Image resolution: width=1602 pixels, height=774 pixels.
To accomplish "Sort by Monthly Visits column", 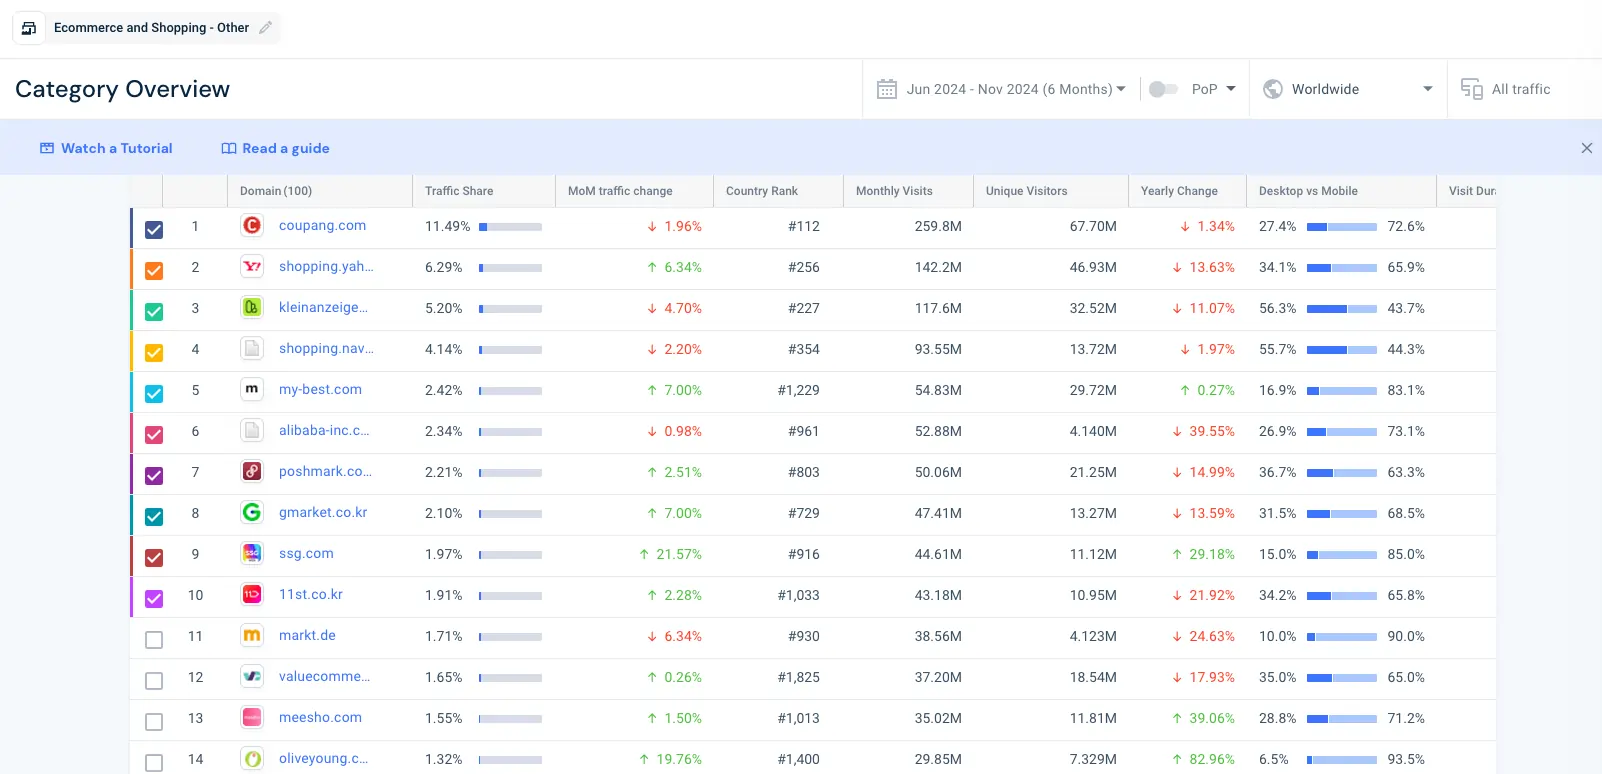I will tap(894, 191).
